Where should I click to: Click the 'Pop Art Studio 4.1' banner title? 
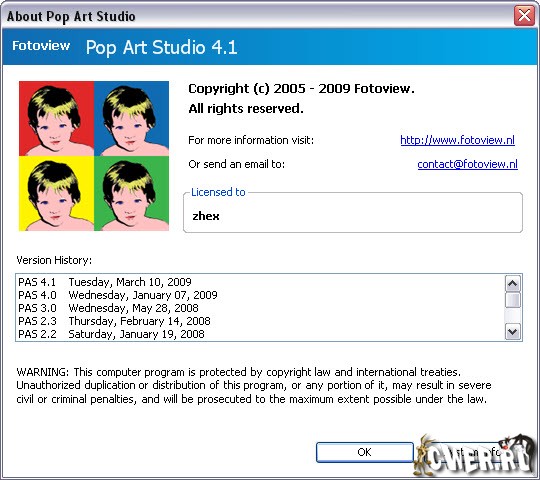point(162,47)
